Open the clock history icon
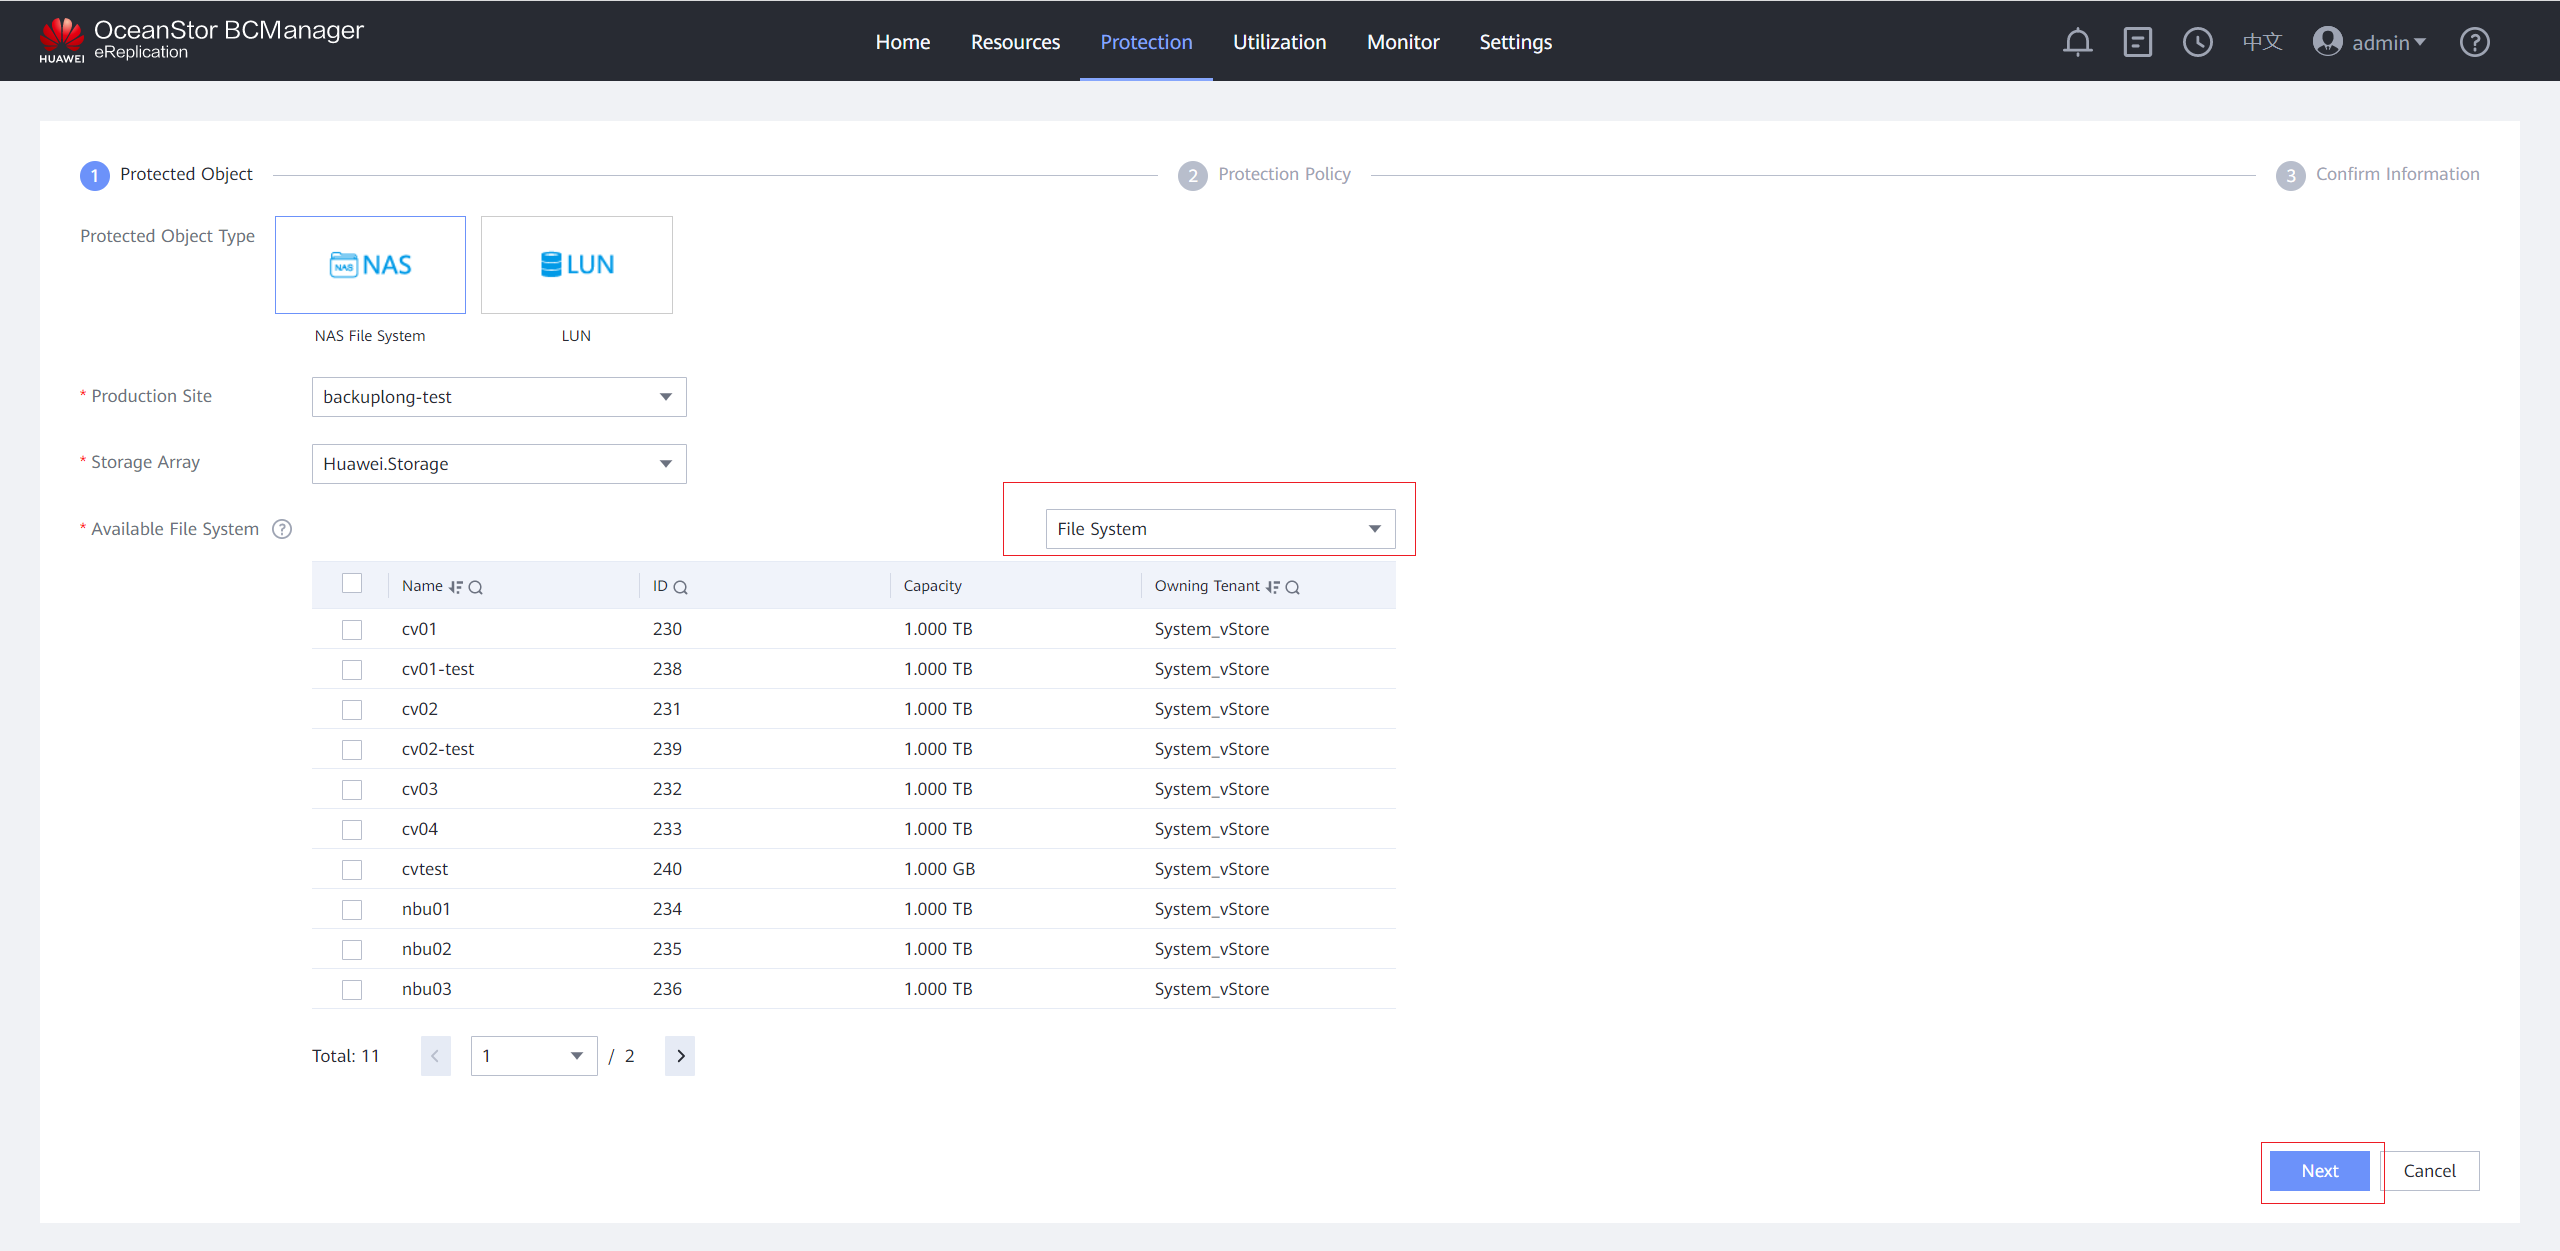 pos(2197,42)
